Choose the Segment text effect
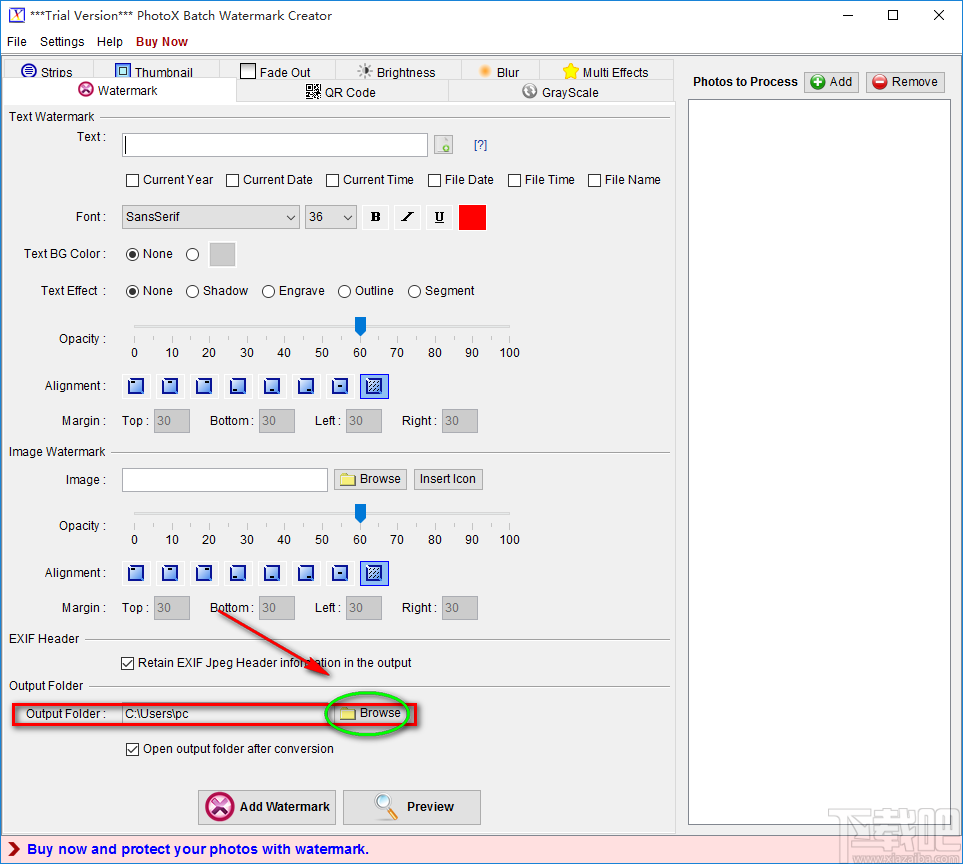Viewport: 963px width, 864px height. click(x=415, y=291)
